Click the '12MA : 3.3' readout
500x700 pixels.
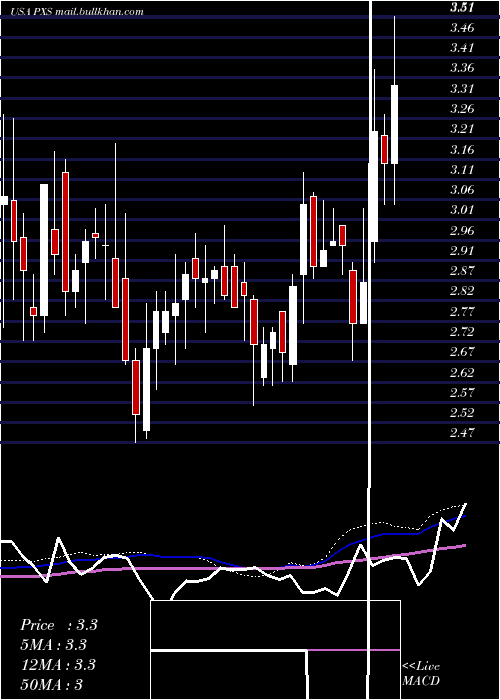coord(58,665)
